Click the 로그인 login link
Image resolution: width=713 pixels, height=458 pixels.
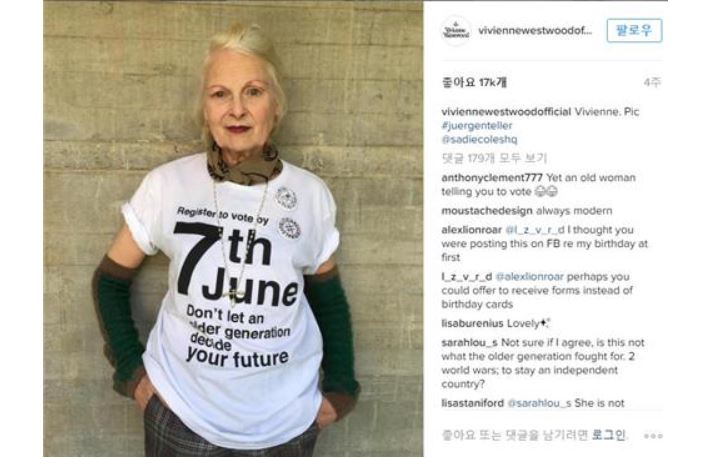pos(608,435)
